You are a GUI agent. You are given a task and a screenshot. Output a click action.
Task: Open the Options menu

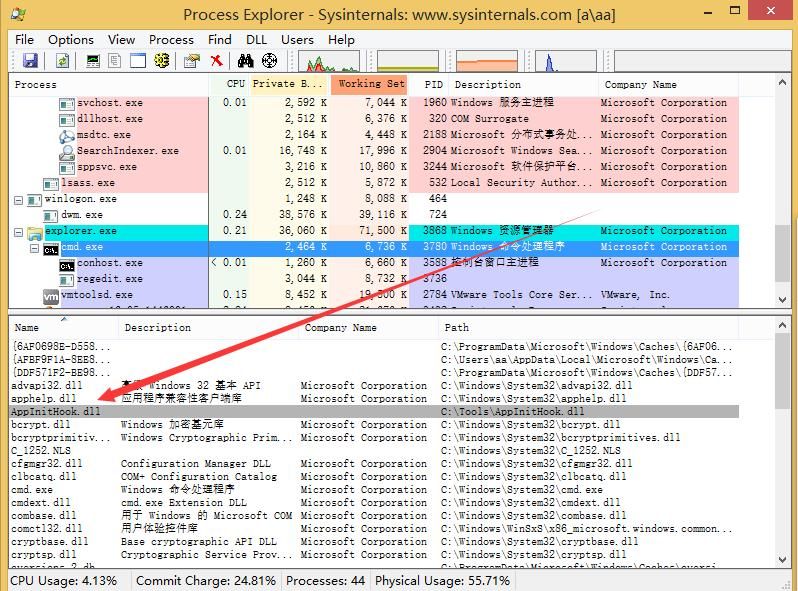click(71, 40)
